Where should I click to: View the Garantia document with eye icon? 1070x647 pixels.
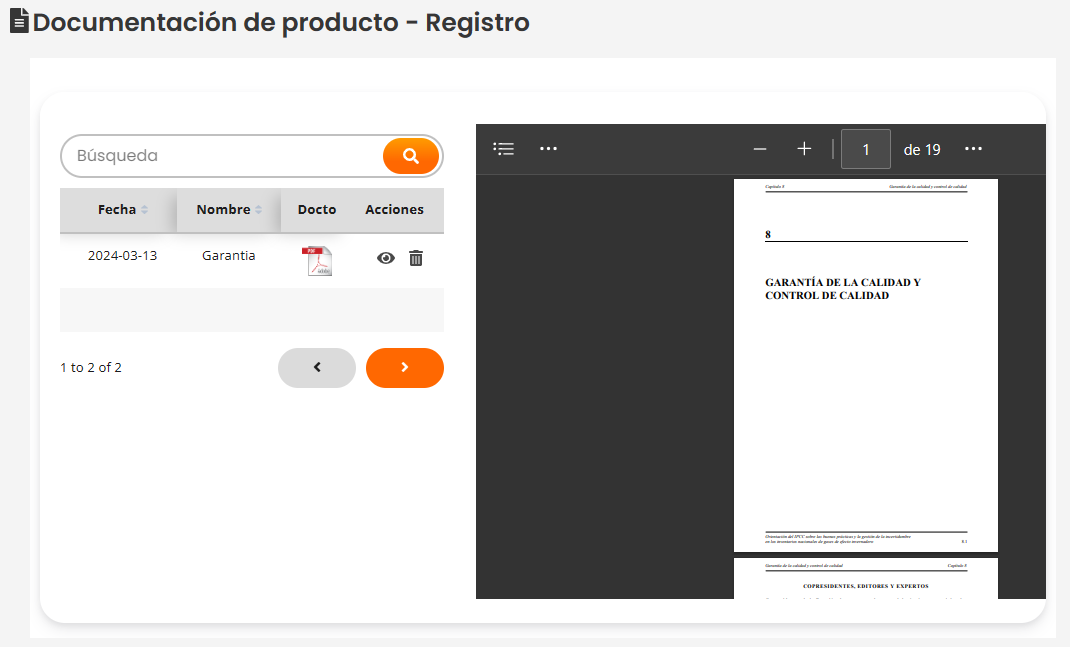click(x=385, y=258)
